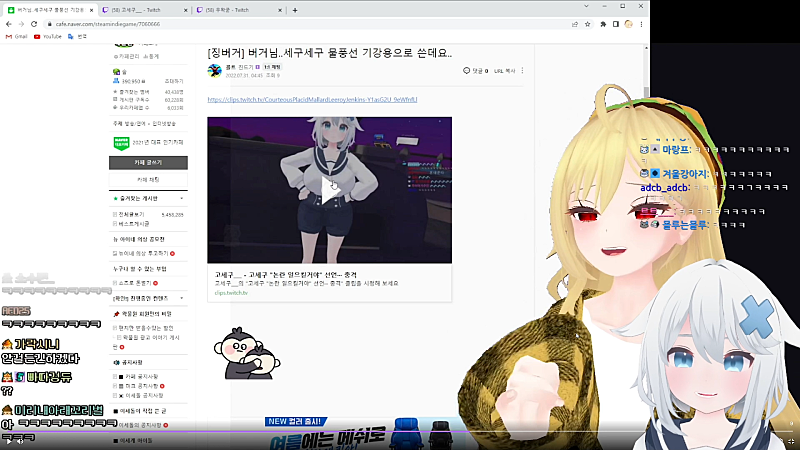Click the padlock icon in the address bar
800x450 pixels.
coord(49,24)
